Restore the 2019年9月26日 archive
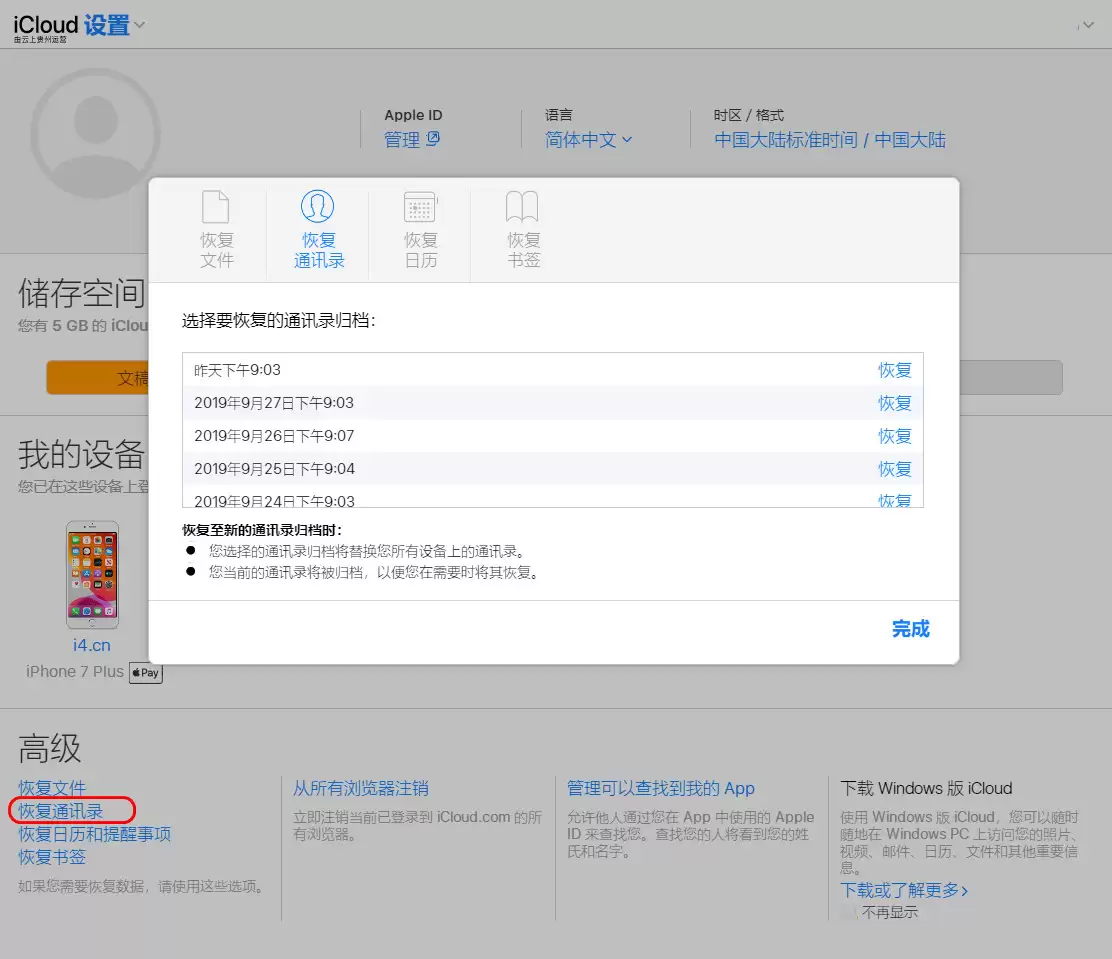Image resolution: width=1112 pixels, height=959 pixels. click(894, 436)
